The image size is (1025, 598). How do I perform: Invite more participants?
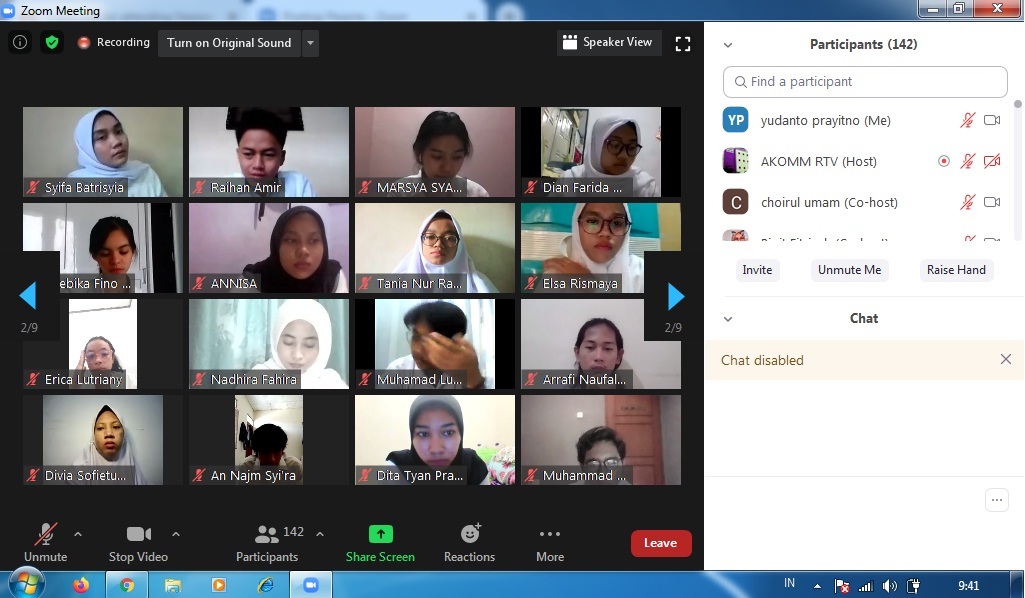click(x=757, y=270)
